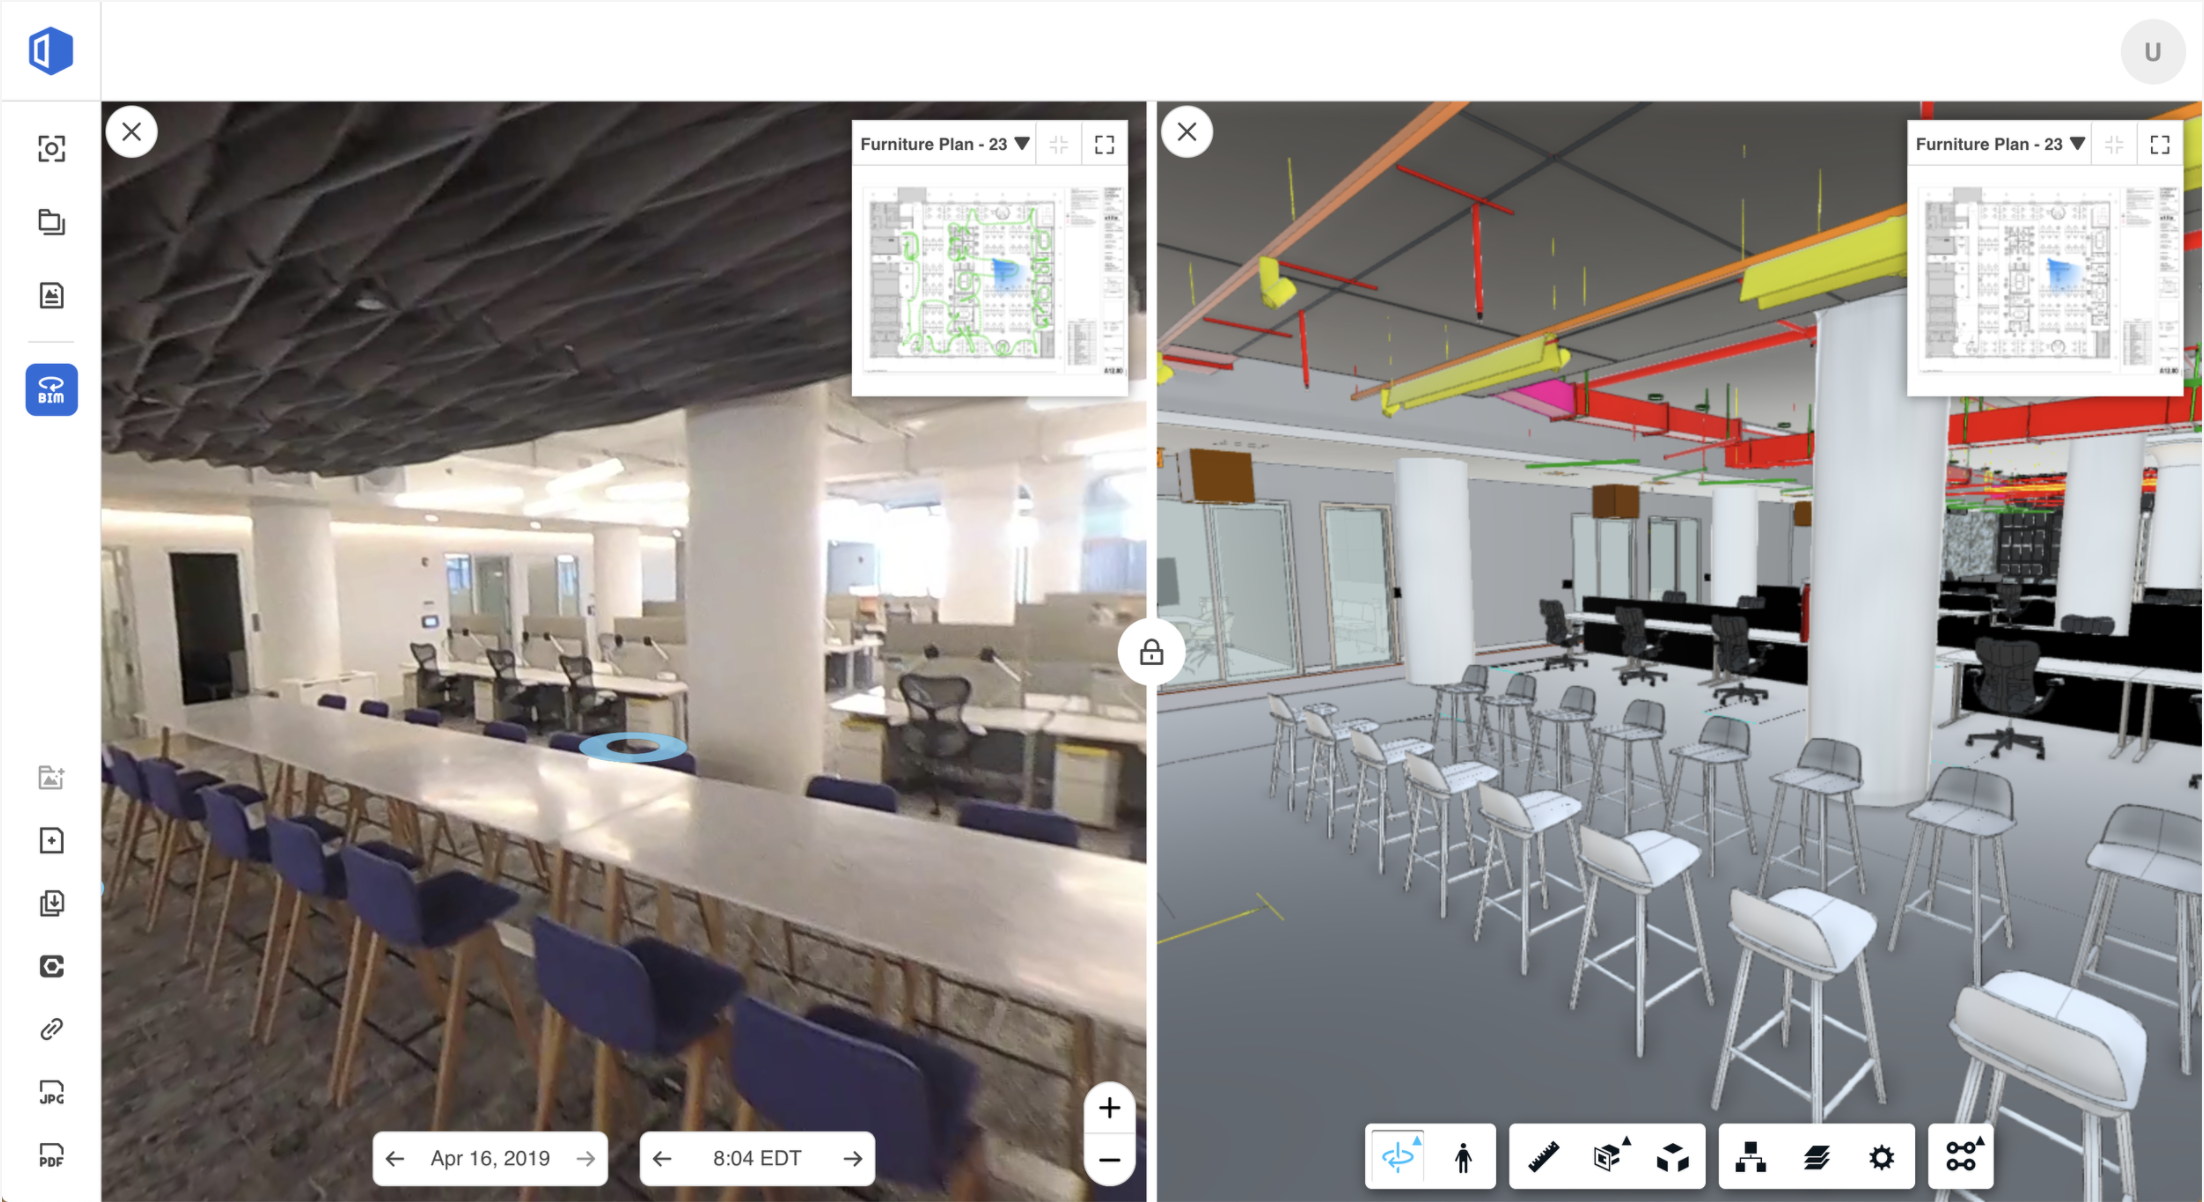
Task: Open the Layers stack tool
Action: (1816, 1157)
